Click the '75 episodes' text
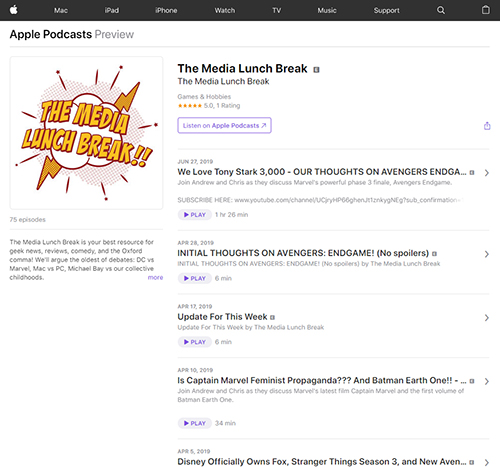 coord(28,220)
